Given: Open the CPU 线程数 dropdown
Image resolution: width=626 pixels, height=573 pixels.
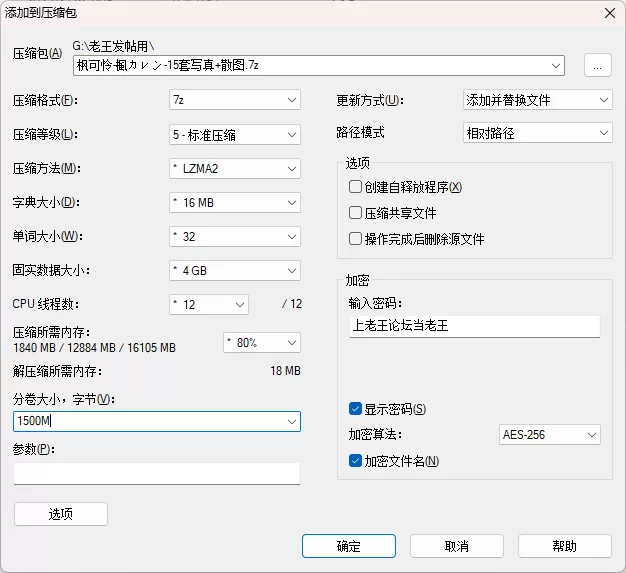Looking at the screenshot, I should [x=210, y=304].
